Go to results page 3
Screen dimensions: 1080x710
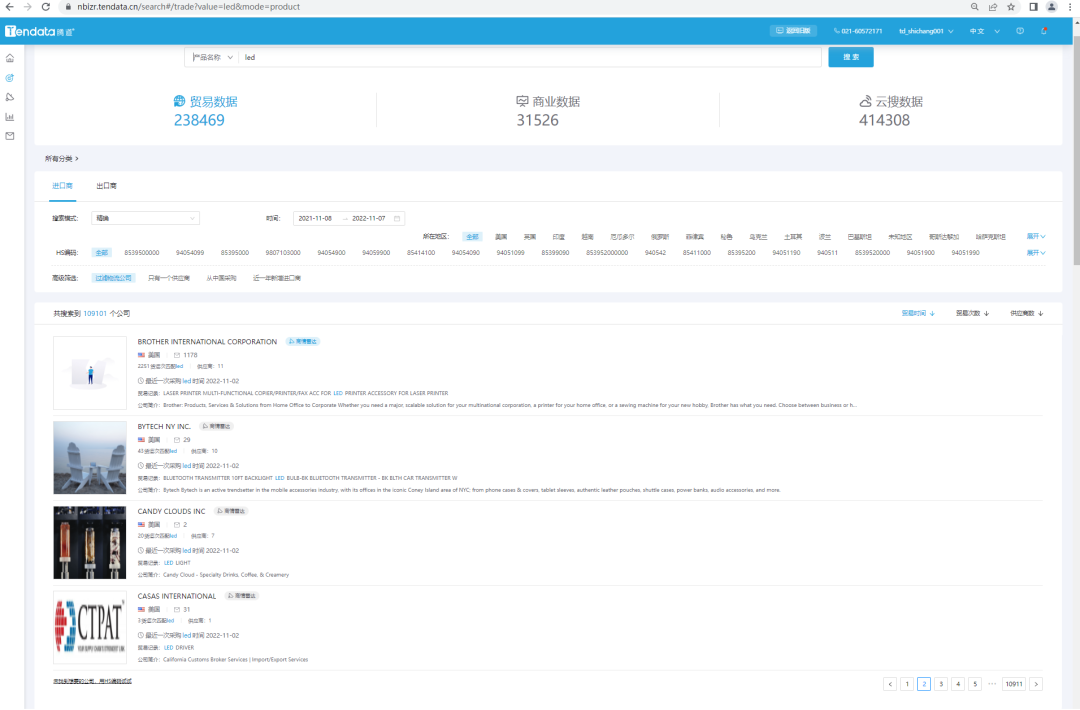(941, 684)
